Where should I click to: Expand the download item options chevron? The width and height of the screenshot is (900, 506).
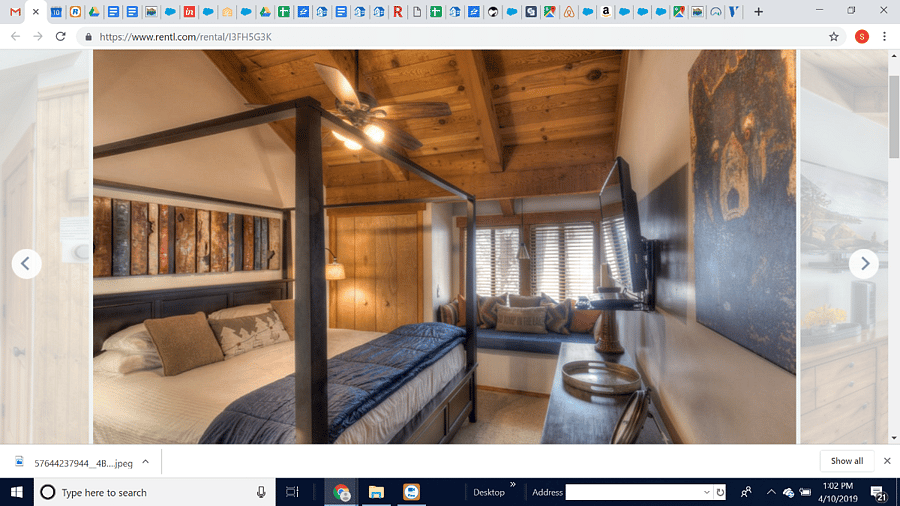click(x=146, y=462)
